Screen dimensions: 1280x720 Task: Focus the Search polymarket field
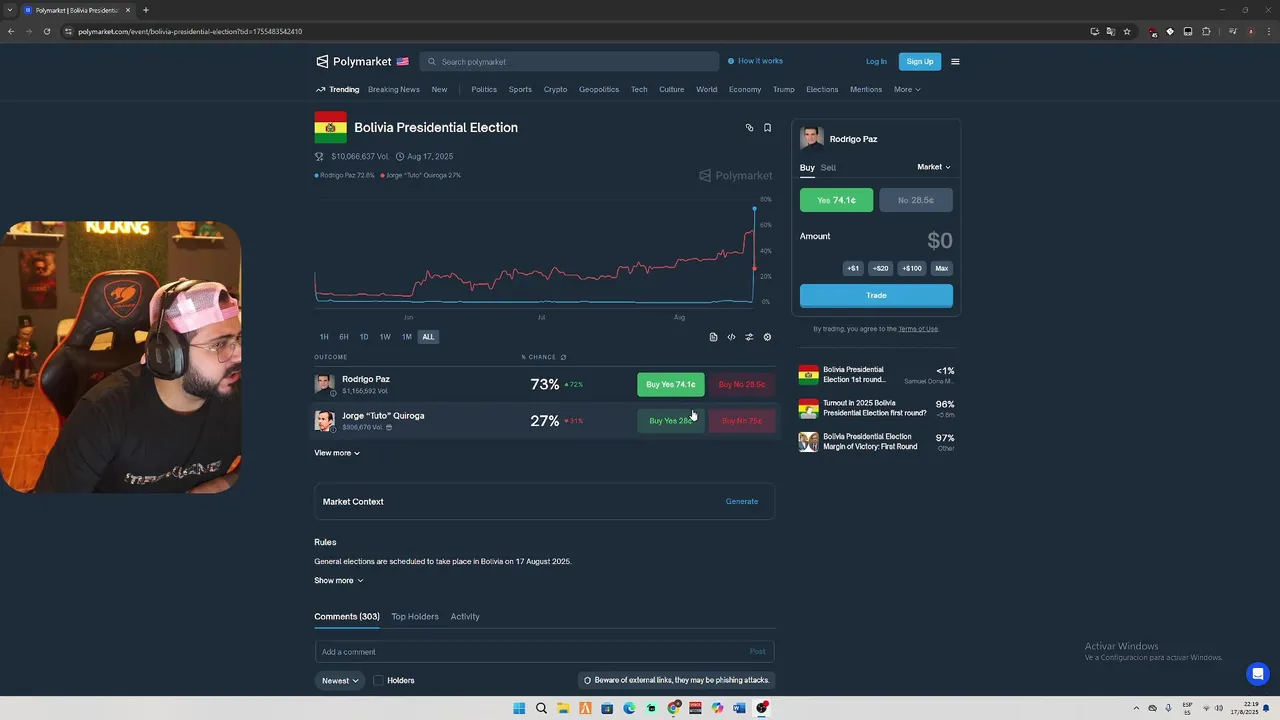(x=569, y=62)
